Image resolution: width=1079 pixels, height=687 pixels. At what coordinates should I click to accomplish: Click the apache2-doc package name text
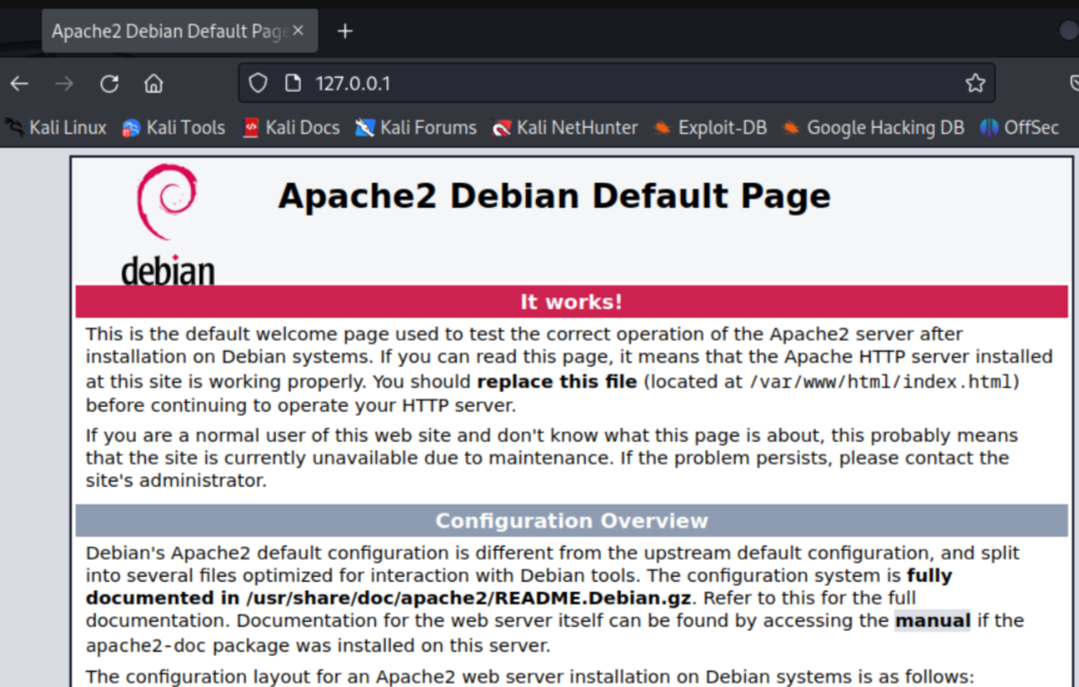[x=147, y=645]
